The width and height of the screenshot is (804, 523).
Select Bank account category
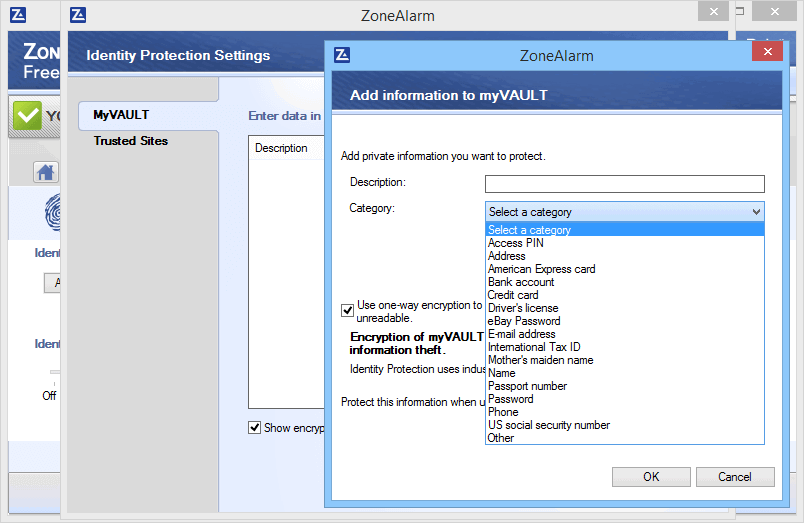625,282
